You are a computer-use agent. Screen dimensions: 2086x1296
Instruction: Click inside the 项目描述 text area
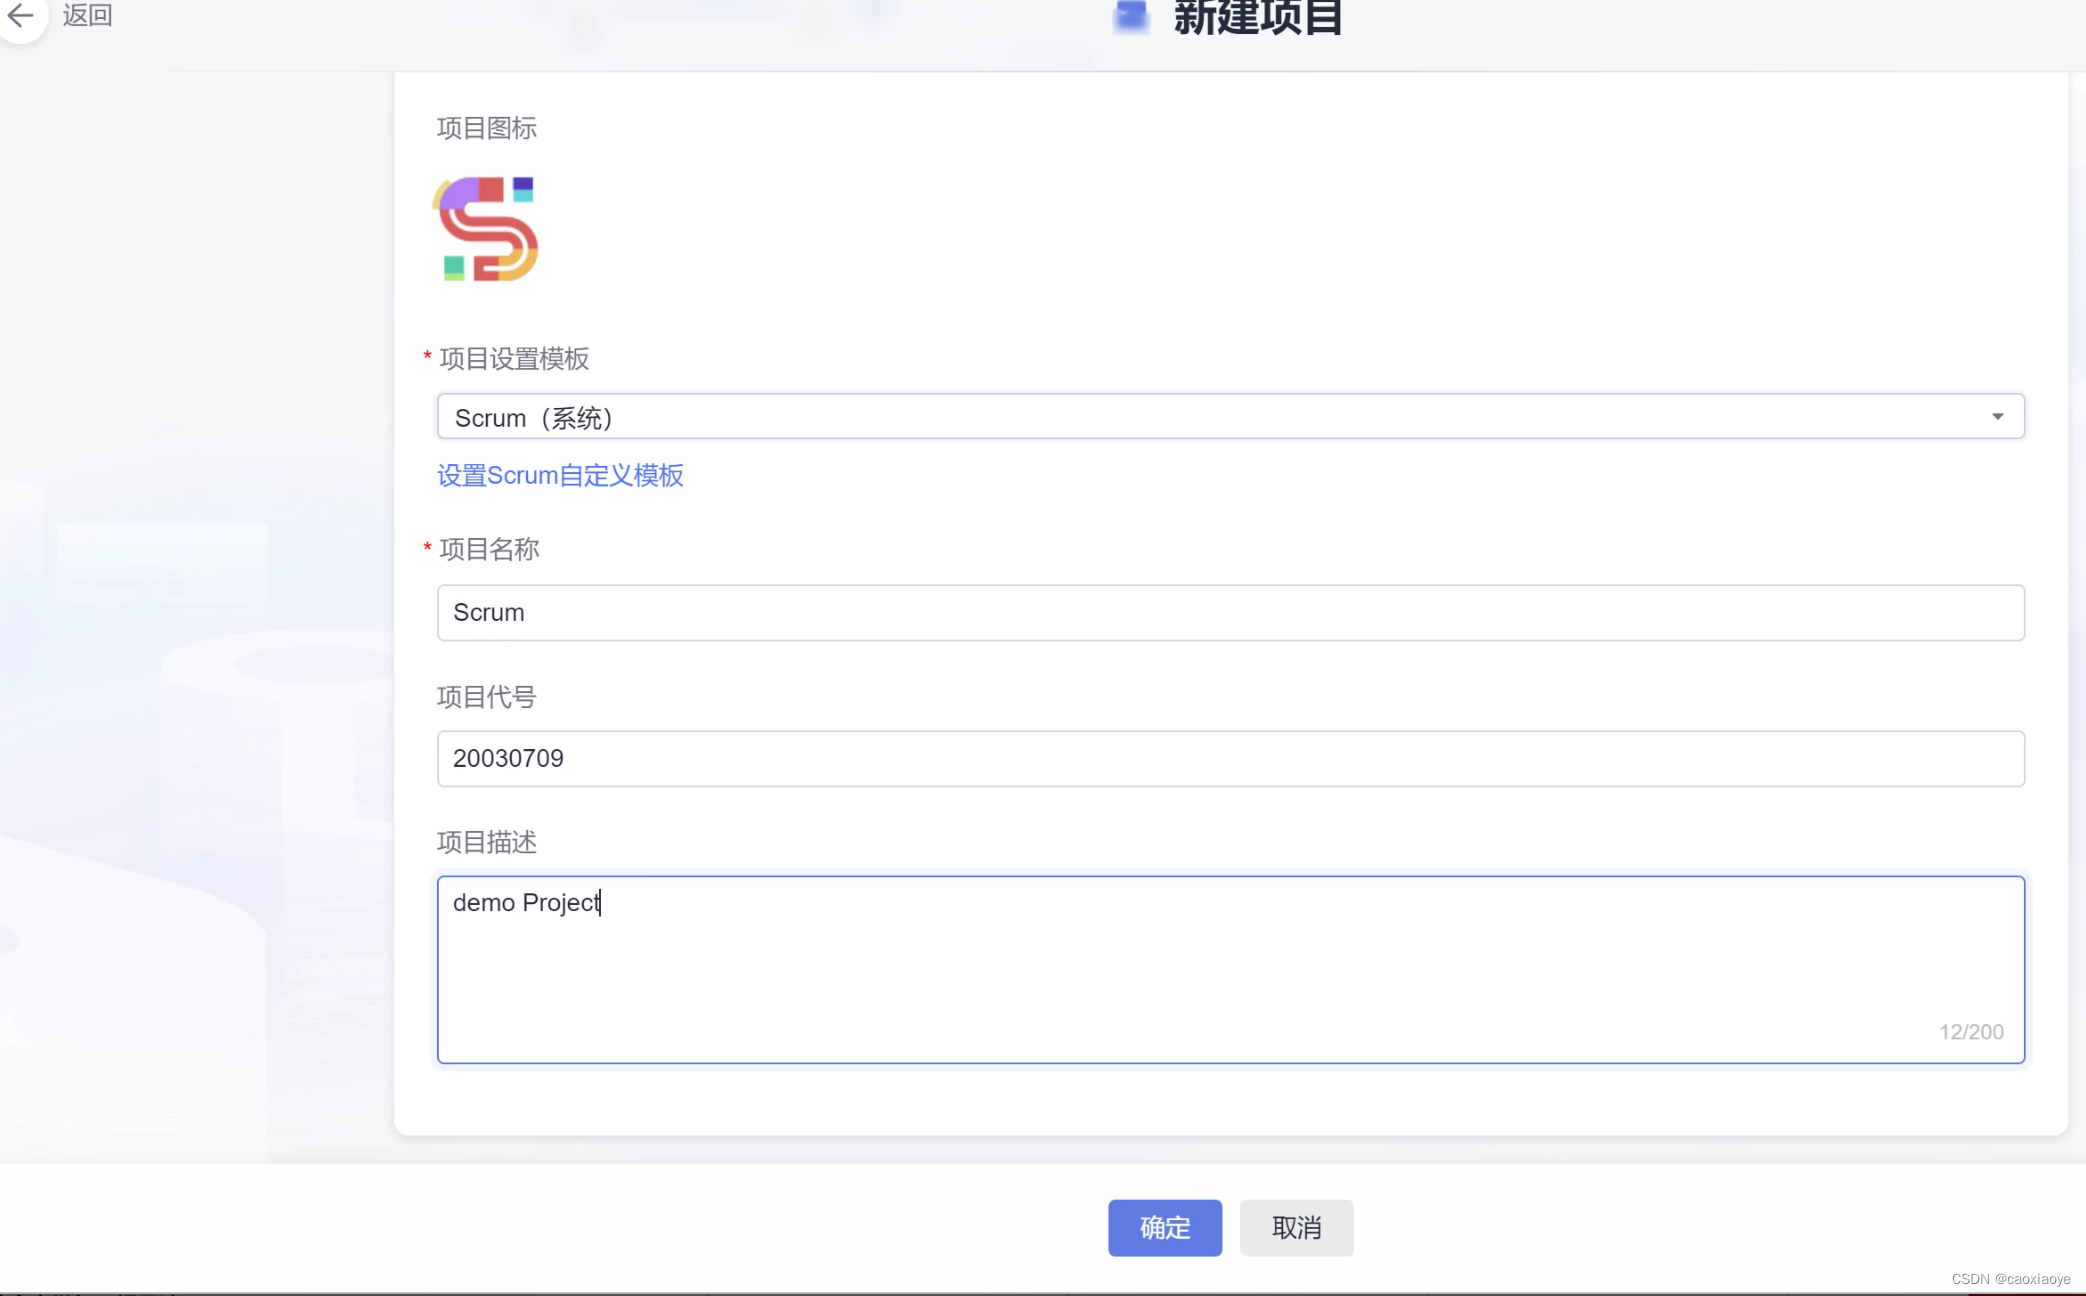1230,970
